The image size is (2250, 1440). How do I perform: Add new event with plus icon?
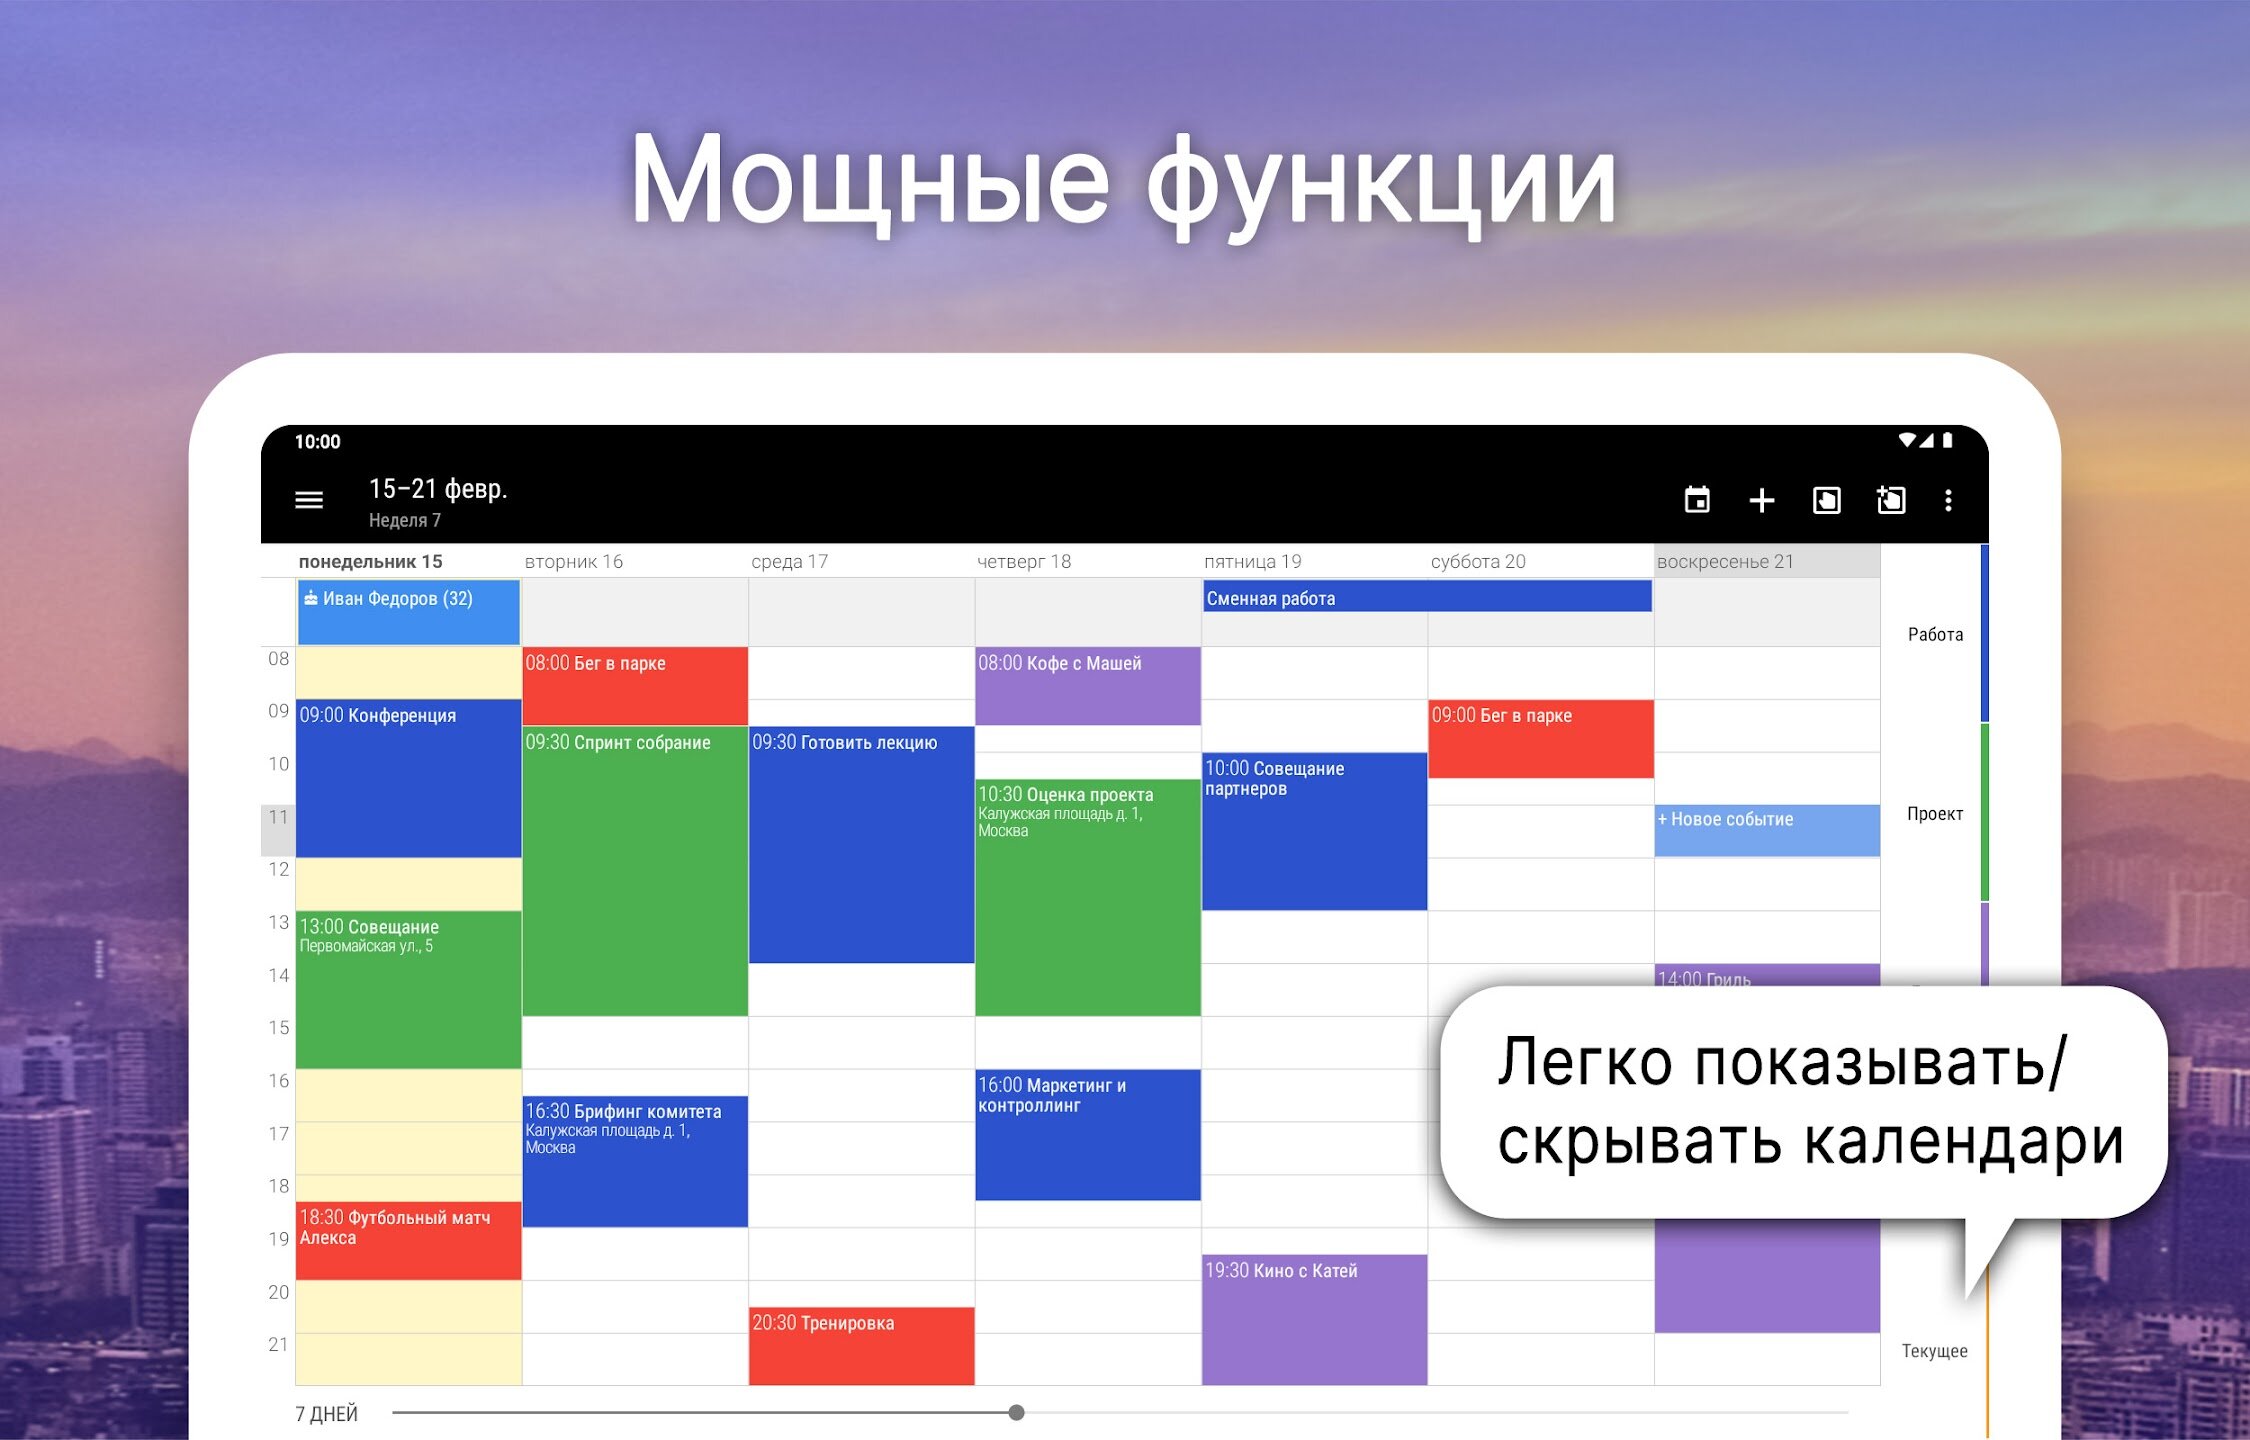(1762, 500)
